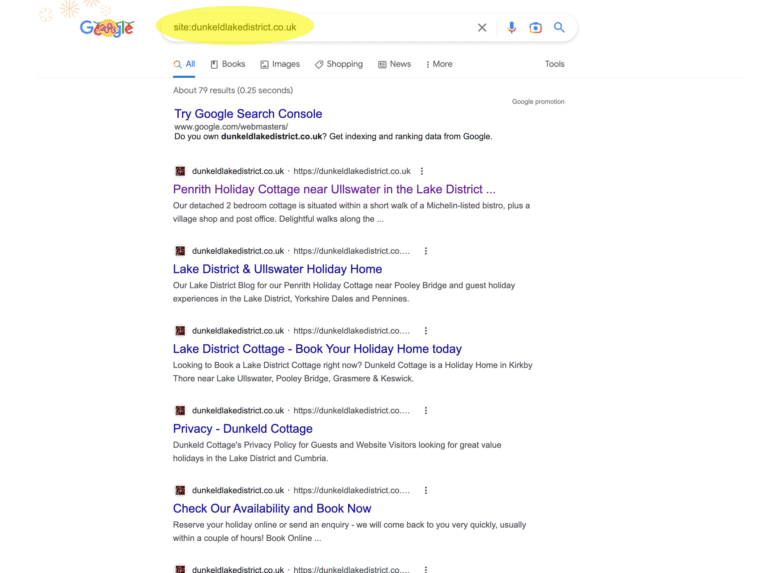Image resolution: width=768 pixels, height=573 pixels.
Task: Click the blue magnifier search button
Action: (559, 28)
